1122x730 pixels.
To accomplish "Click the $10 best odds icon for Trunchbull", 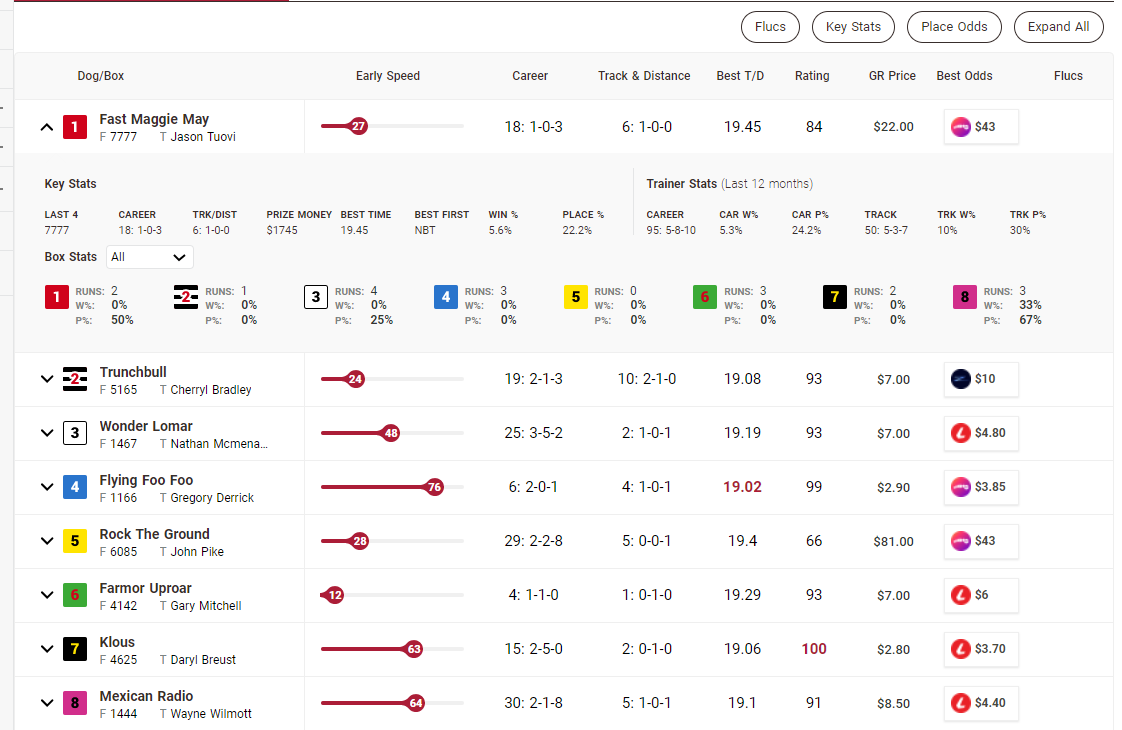I will [x=980, y=379].
